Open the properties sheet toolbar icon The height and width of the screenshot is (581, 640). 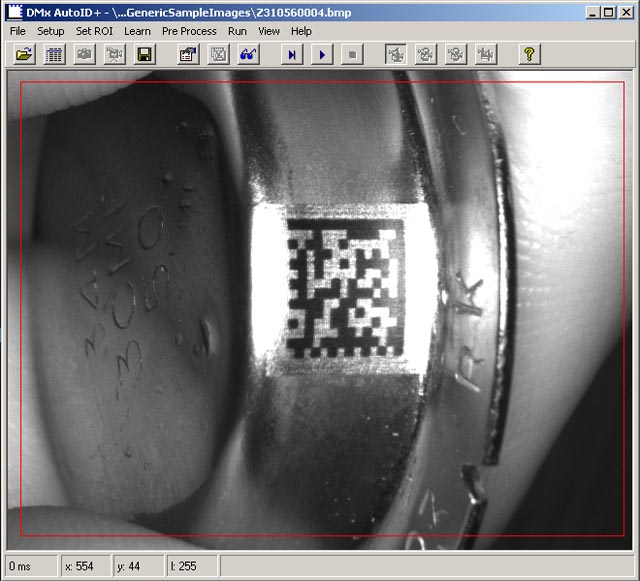187,54
